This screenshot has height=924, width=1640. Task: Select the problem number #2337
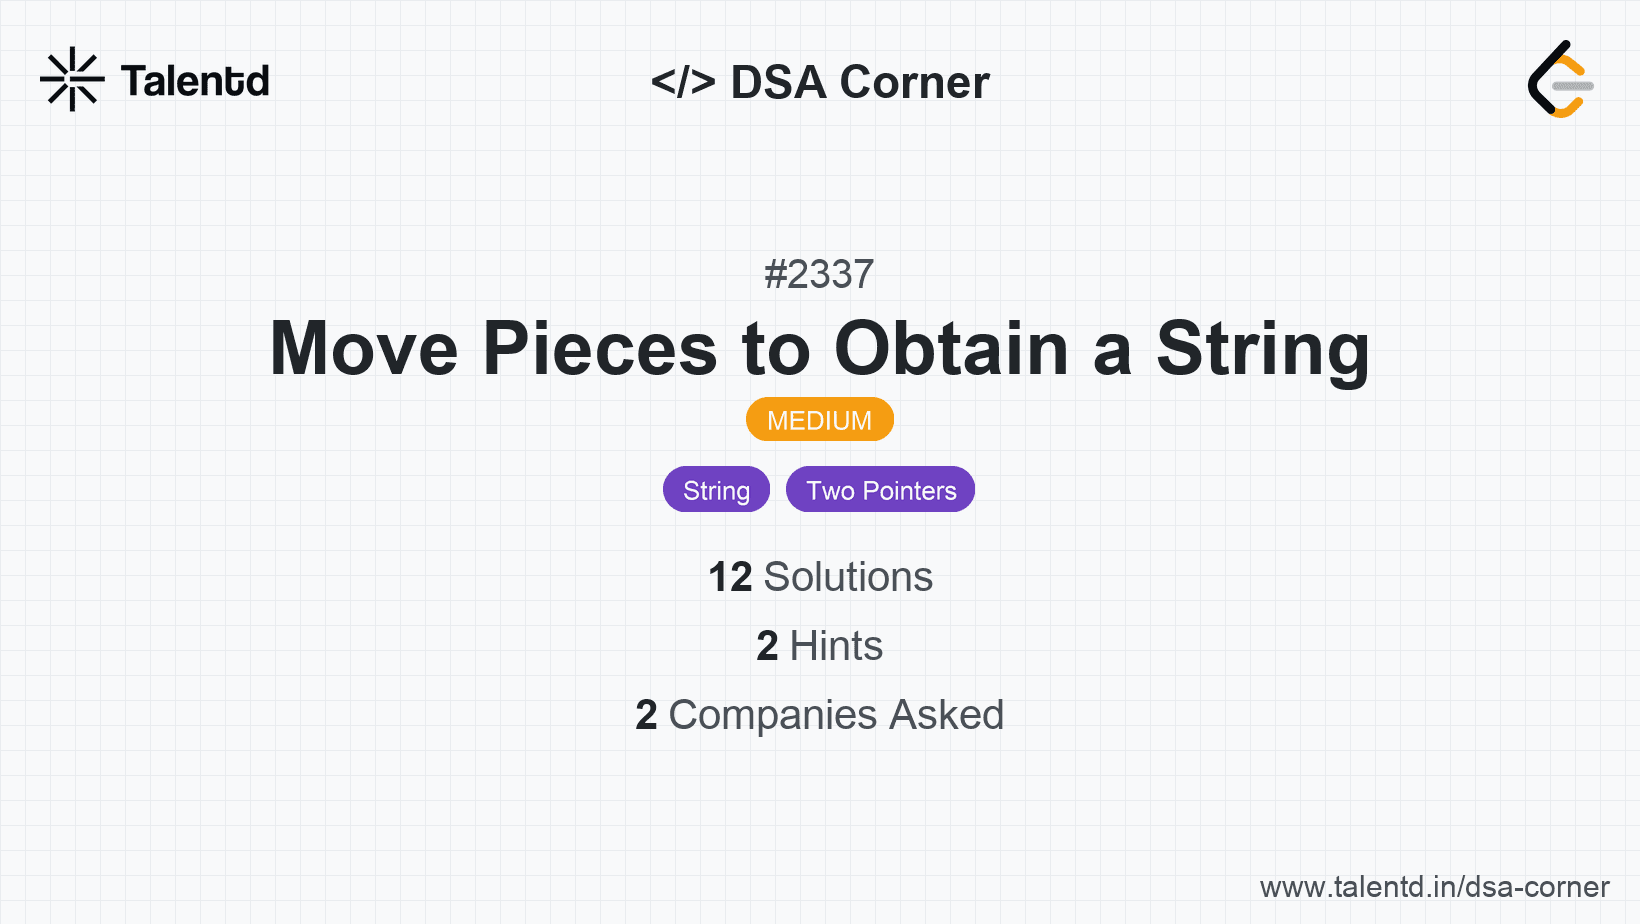click(819, 274)
